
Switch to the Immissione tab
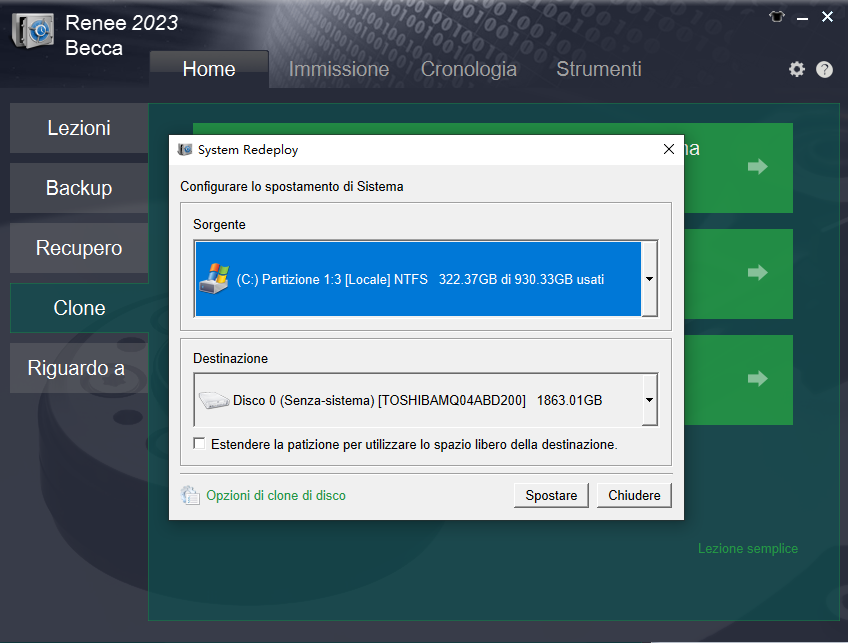click(339, 69)
